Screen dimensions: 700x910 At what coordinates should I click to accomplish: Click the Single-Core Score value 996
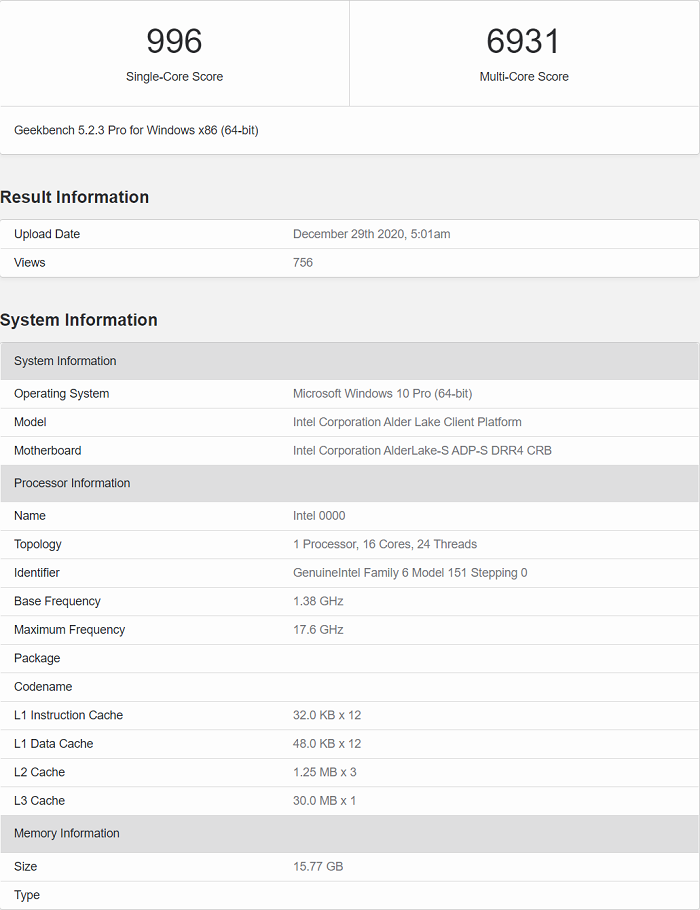[x=174, y=41]
